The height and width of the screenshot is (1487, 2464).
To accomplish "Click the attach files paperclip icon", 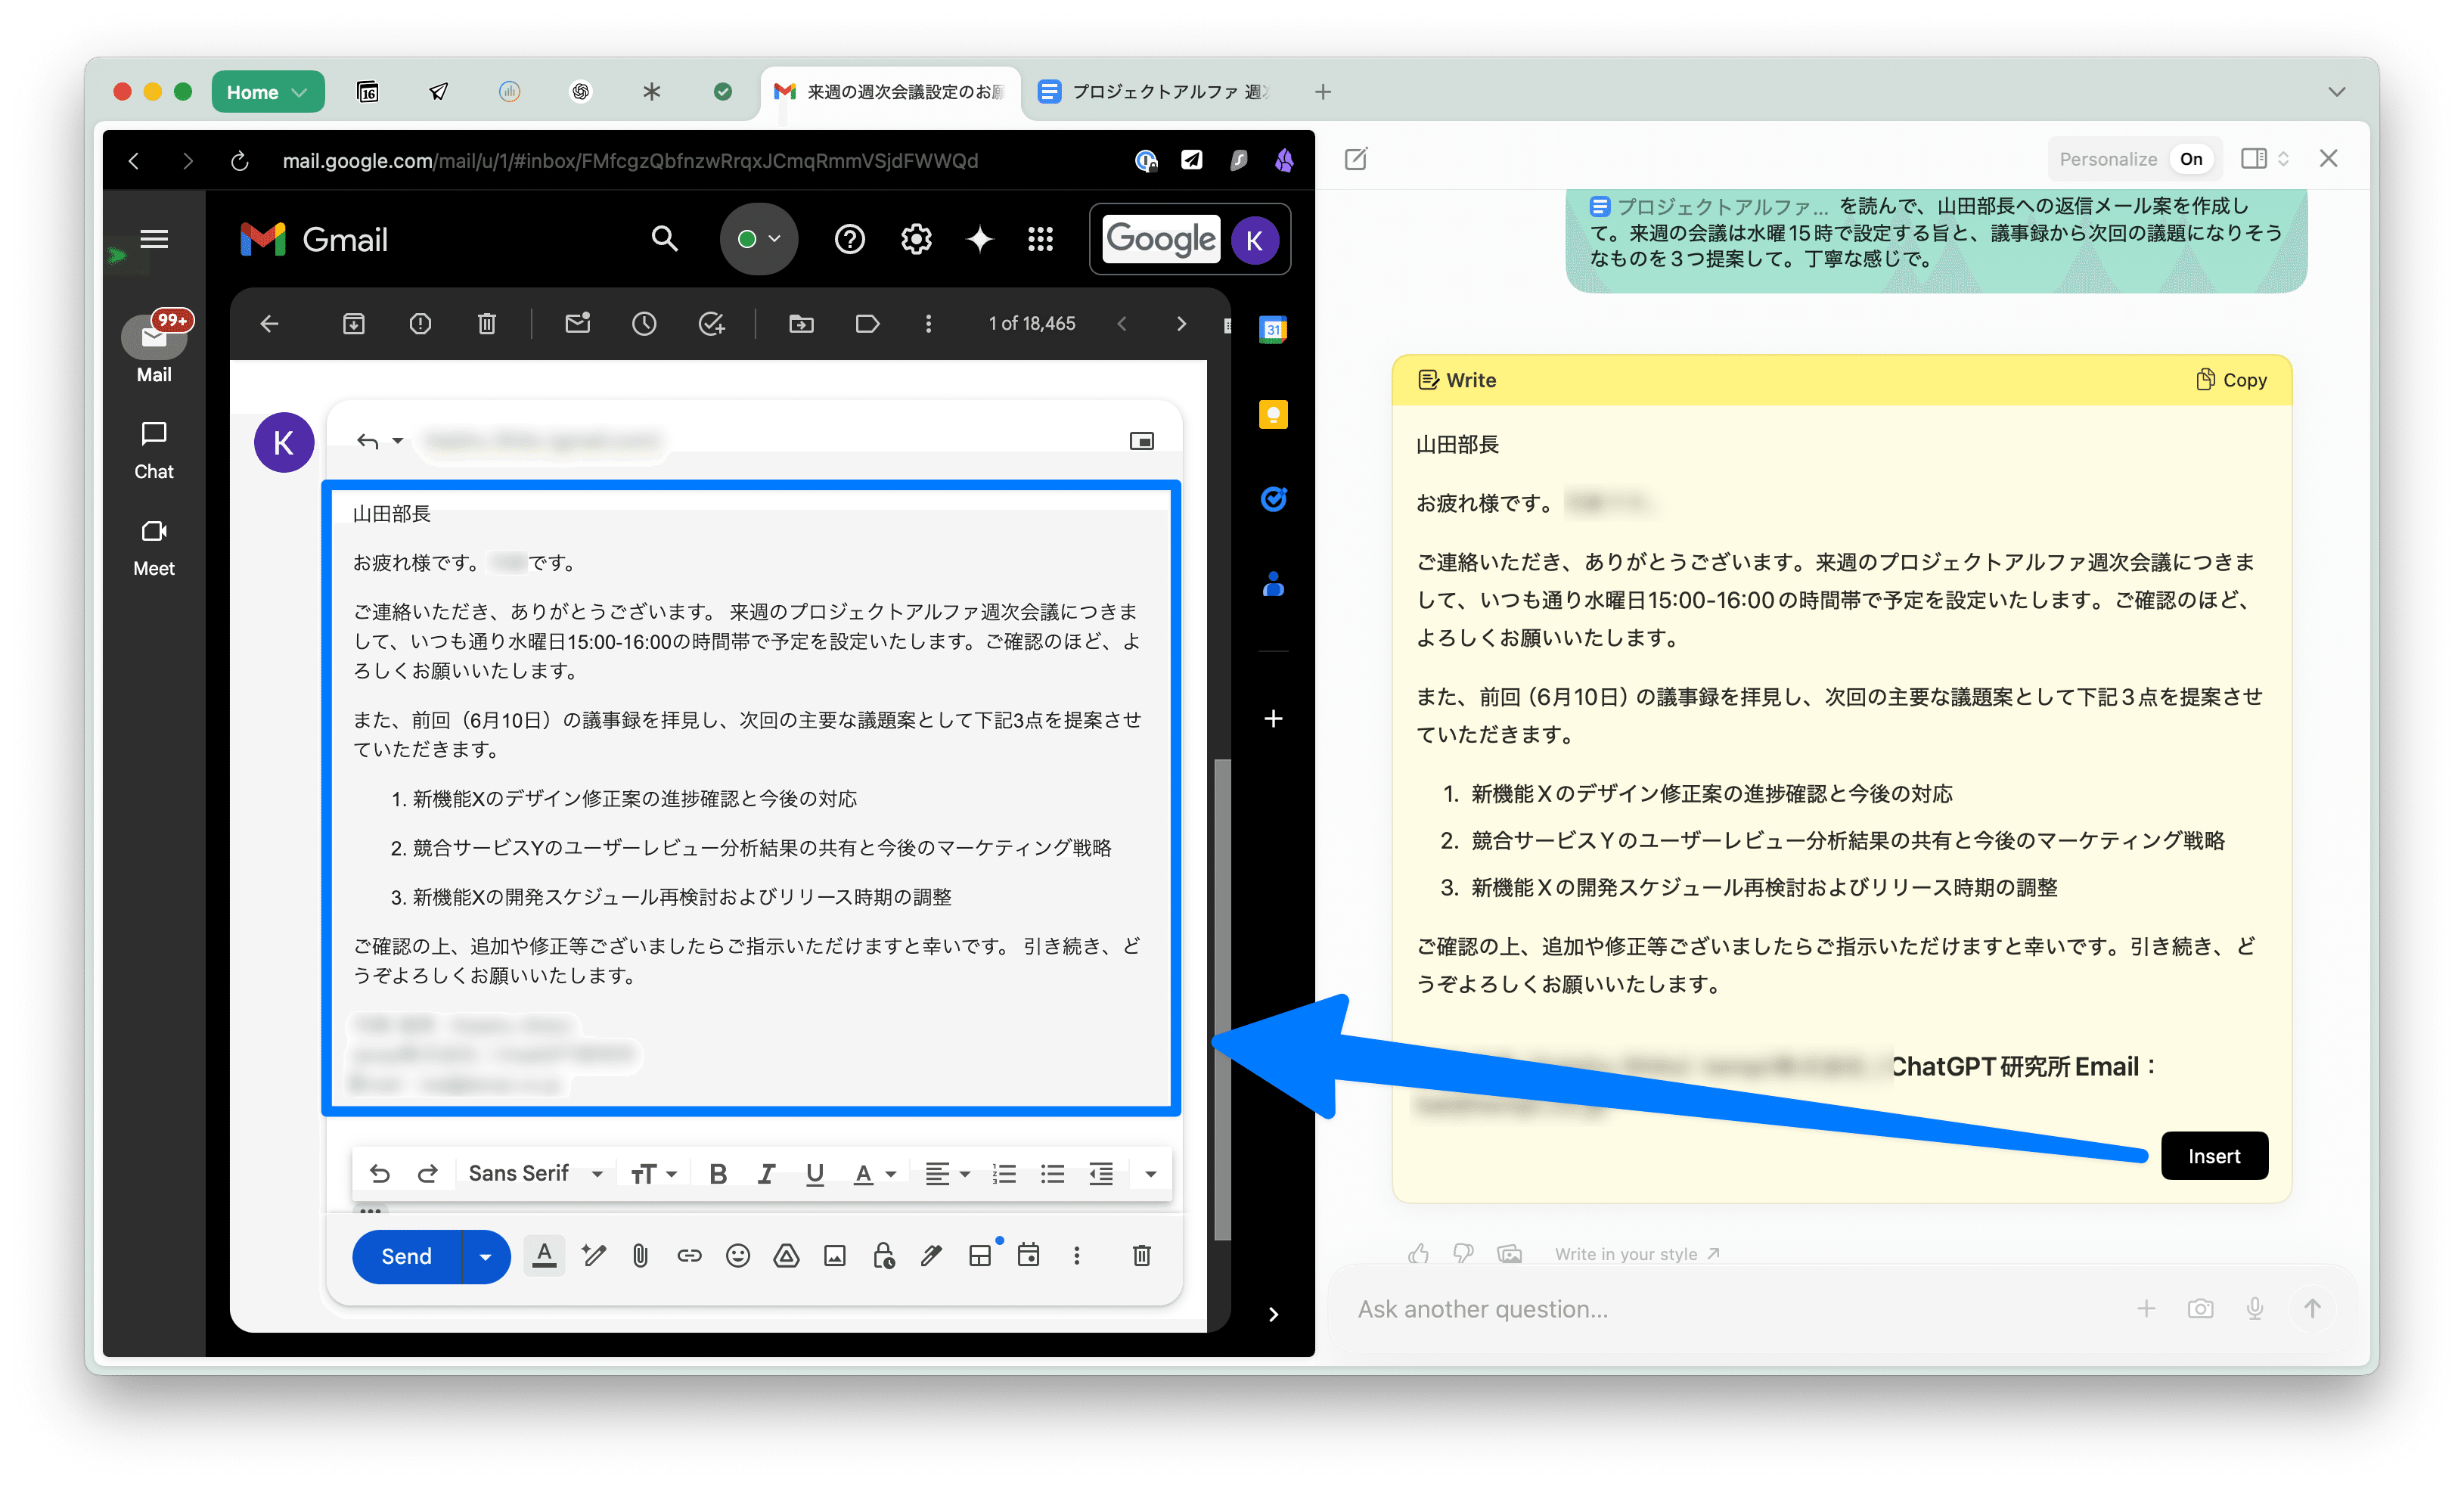I will tap(640, 1256).
